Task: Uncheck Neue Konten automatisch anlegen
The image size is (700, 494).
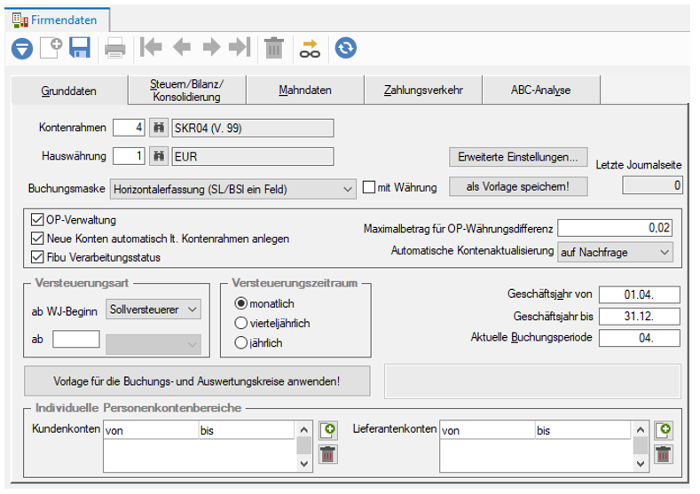Action: click(37, 238)
